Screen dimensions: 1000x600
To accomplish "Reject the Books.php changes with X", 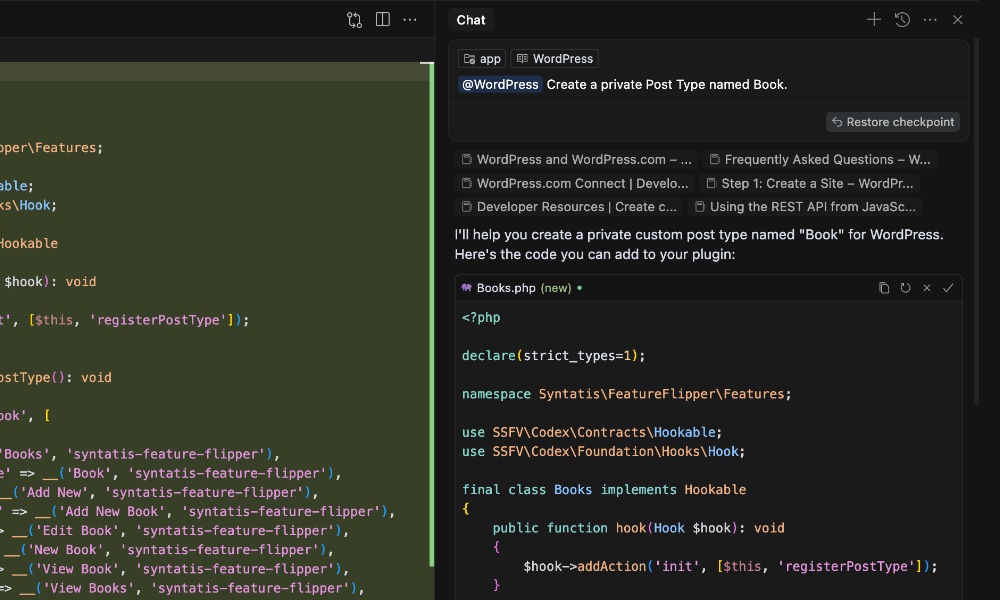I will (927, 288).
